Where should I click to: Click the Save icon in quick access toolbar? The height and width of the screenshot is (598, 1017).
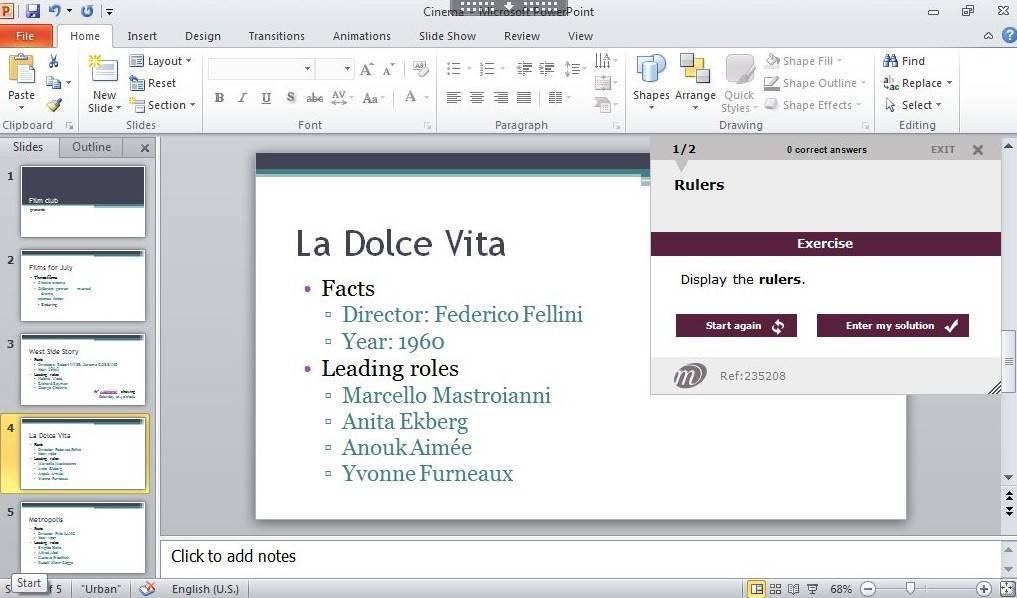pos(33,11)
